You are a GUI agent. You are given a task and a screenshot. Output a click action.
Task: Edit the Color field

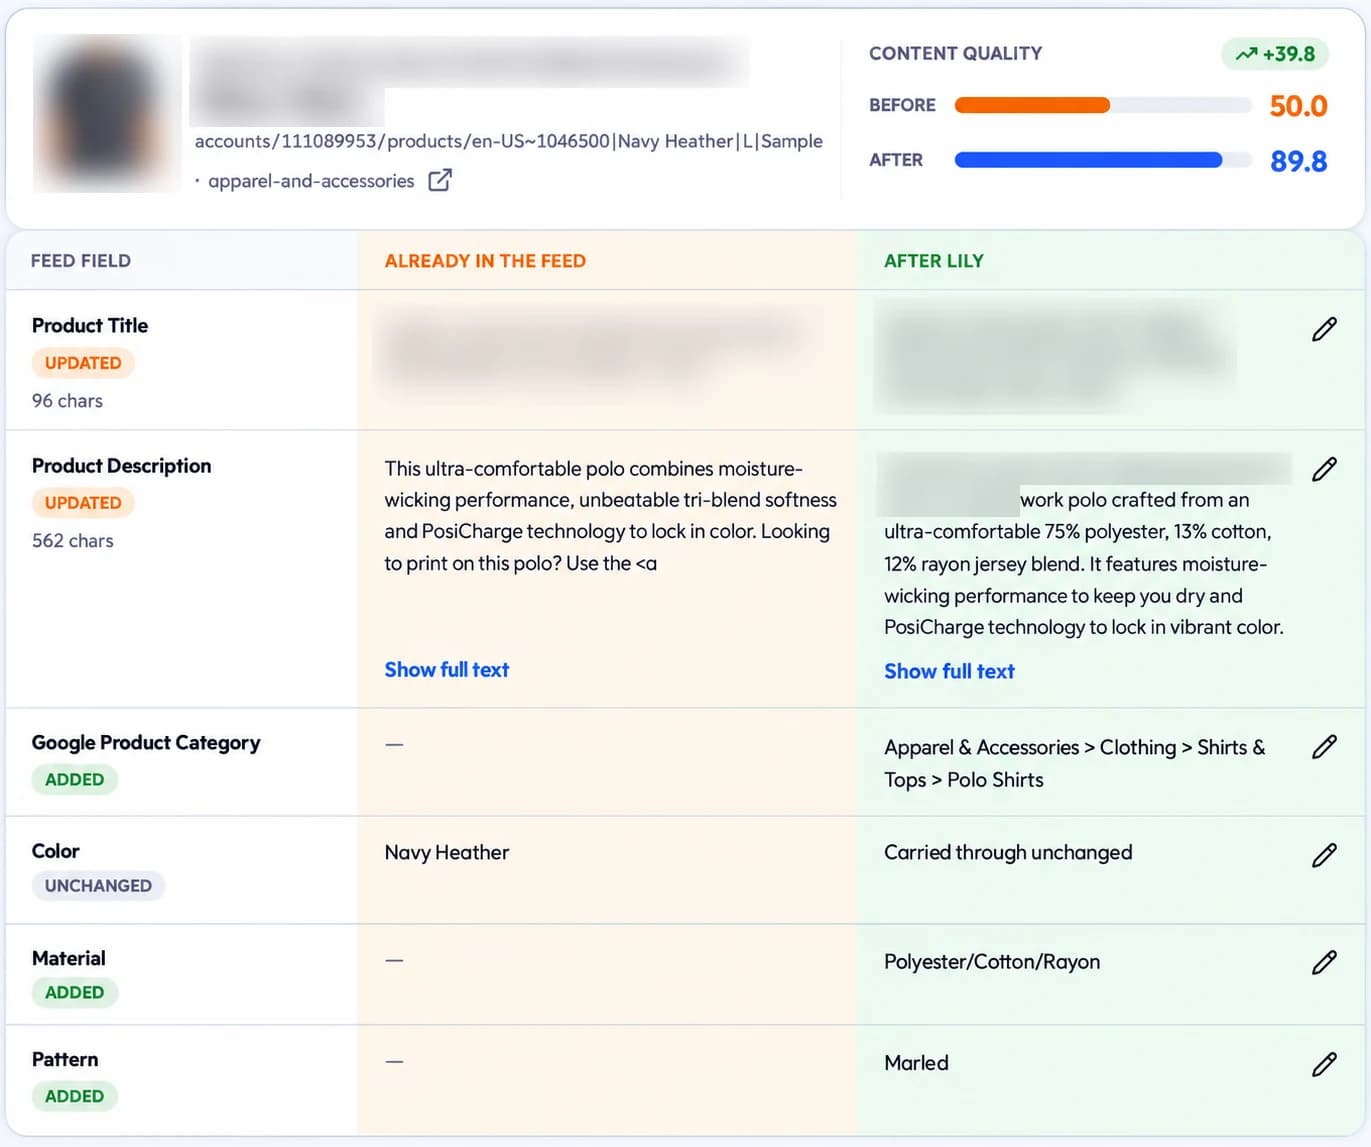point(1324,855)
